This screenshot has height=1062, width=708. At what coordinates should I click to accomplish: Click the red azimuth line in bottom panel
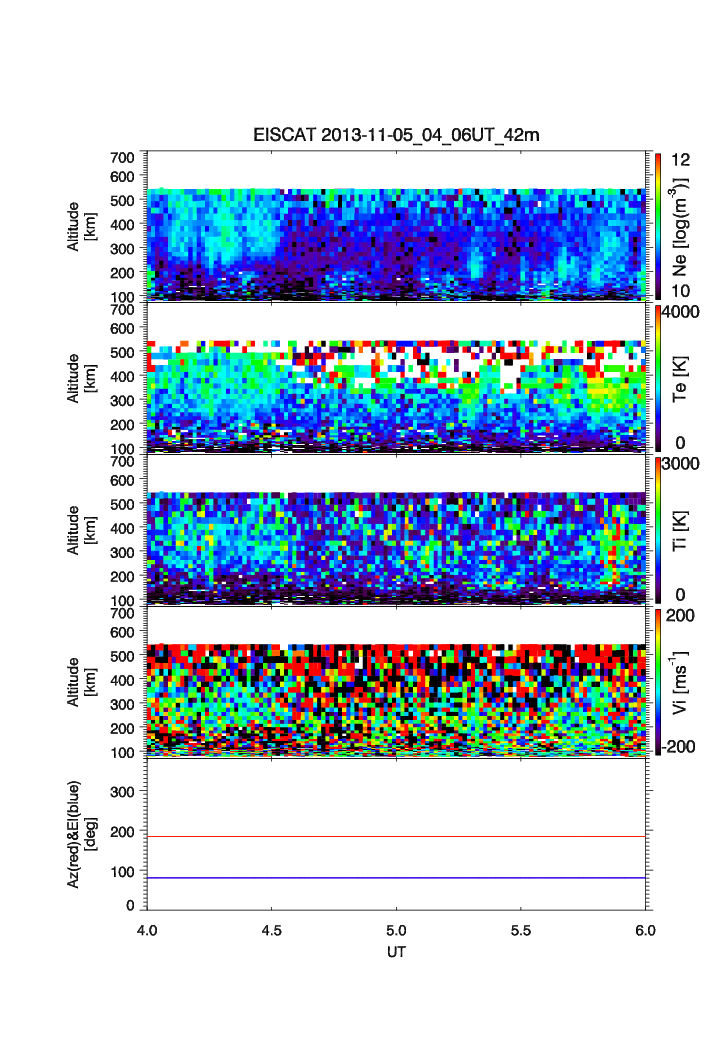click(396, 836)
